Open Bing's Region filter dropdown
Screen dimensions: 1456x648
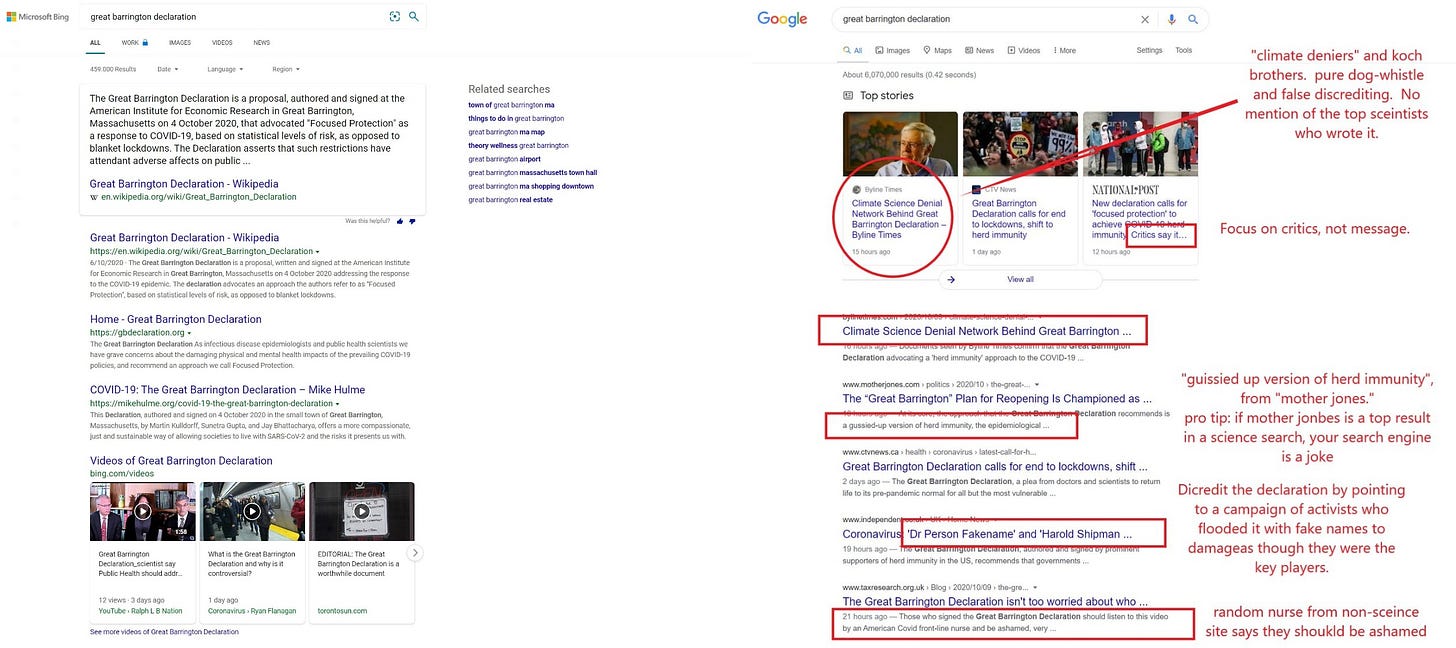tap(286, 69)
